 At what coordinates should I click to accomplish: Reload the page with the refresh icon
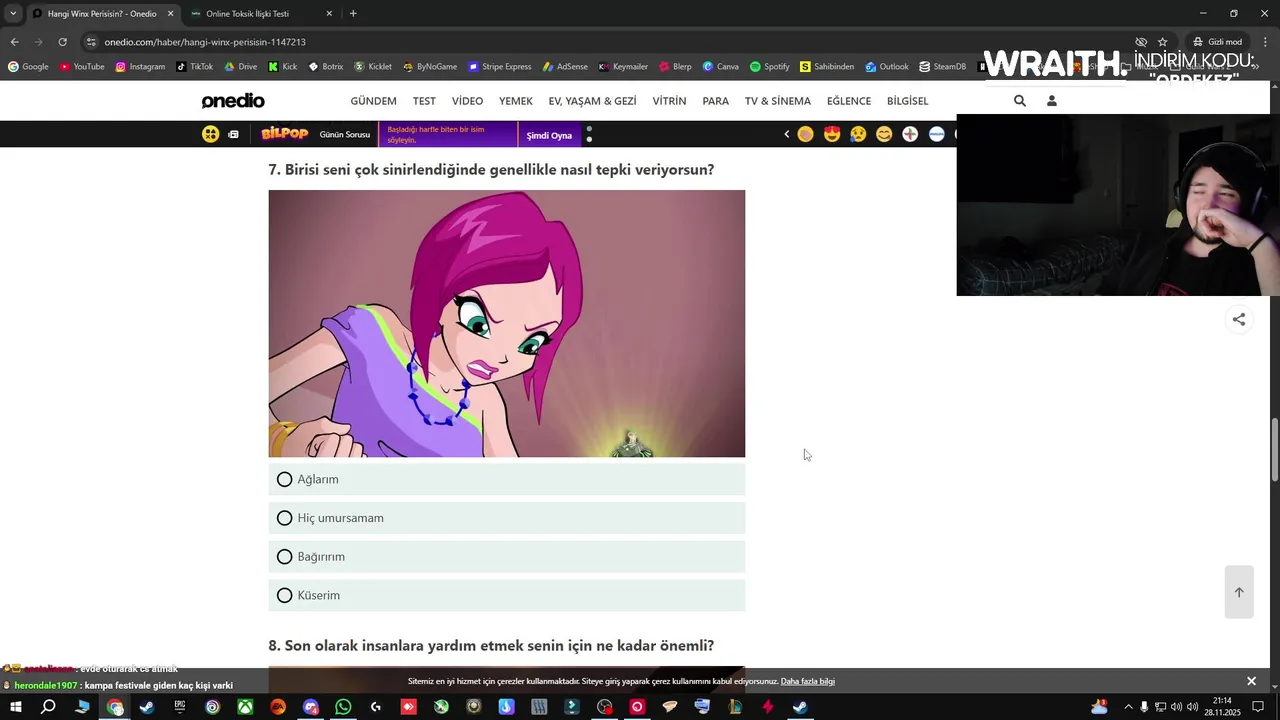point(62,42)
